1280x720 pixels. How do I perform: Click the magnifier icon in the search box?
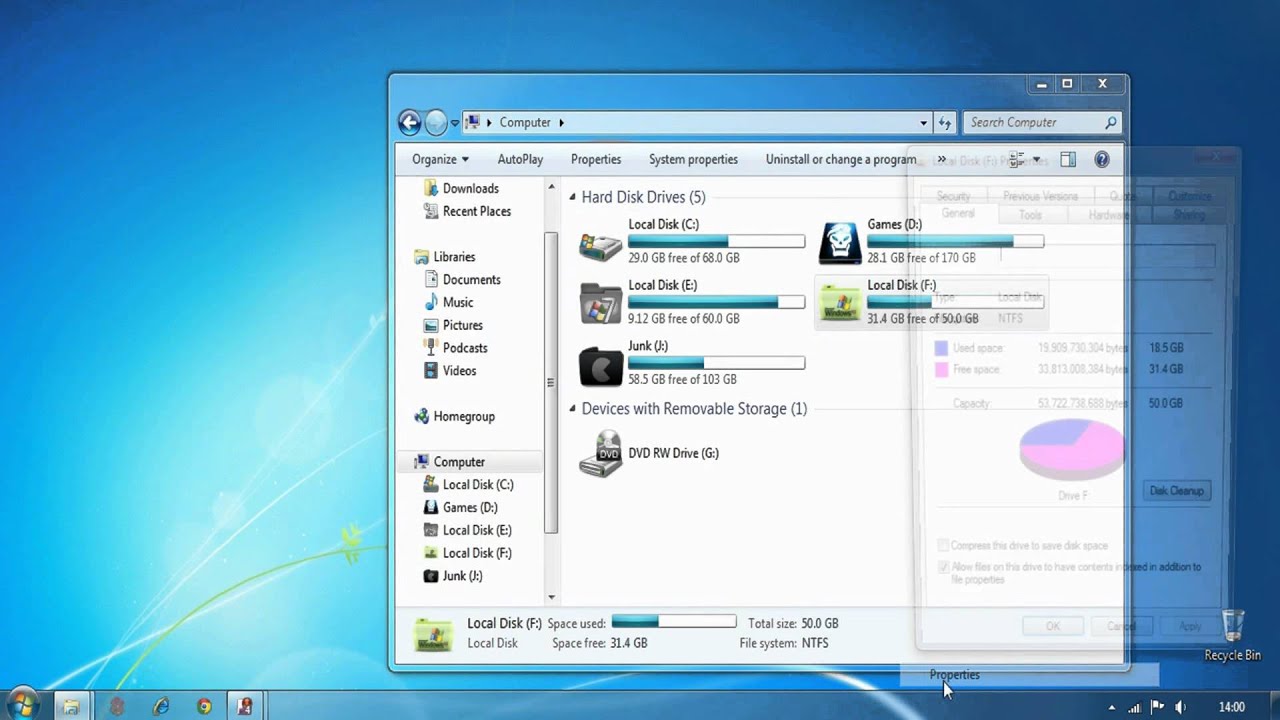click(1110, 122)
